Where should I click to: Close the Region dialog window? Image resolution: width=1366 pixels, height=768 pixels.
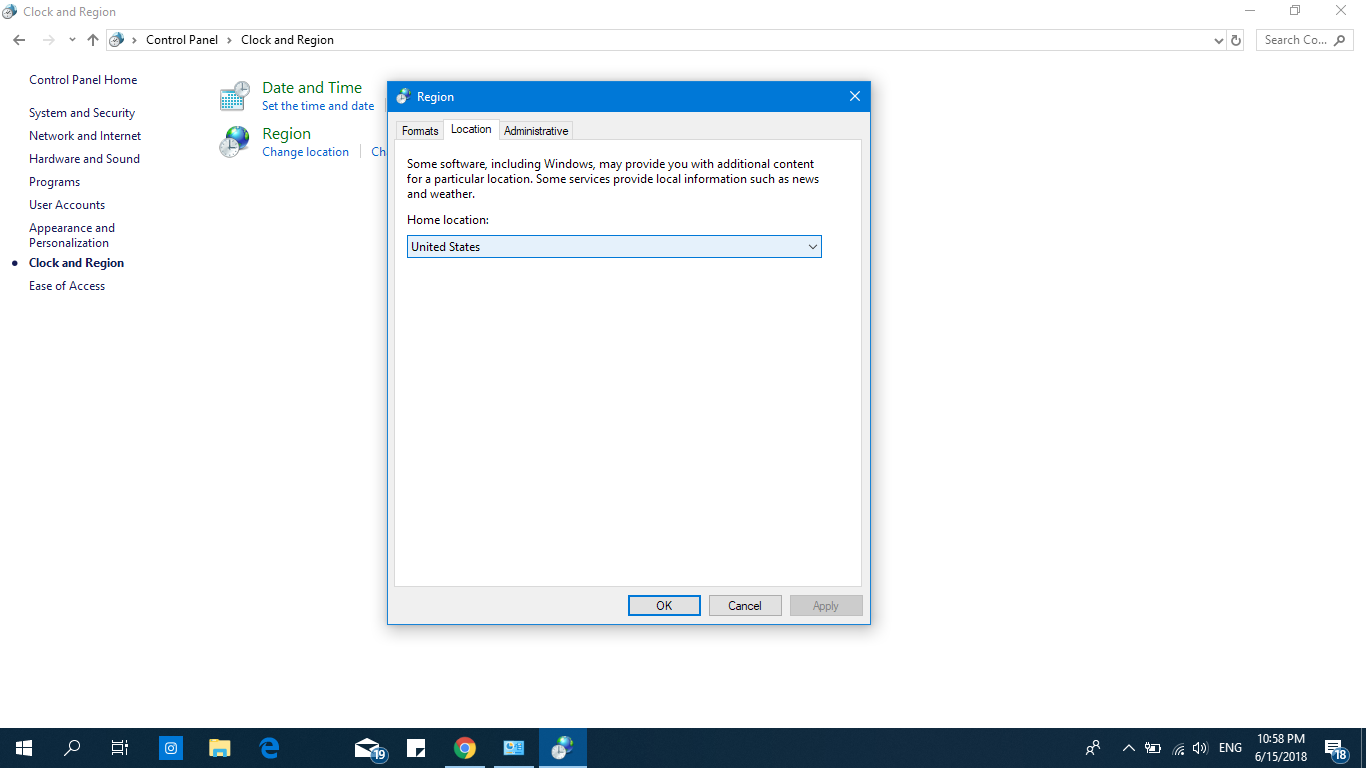[854, 96]
